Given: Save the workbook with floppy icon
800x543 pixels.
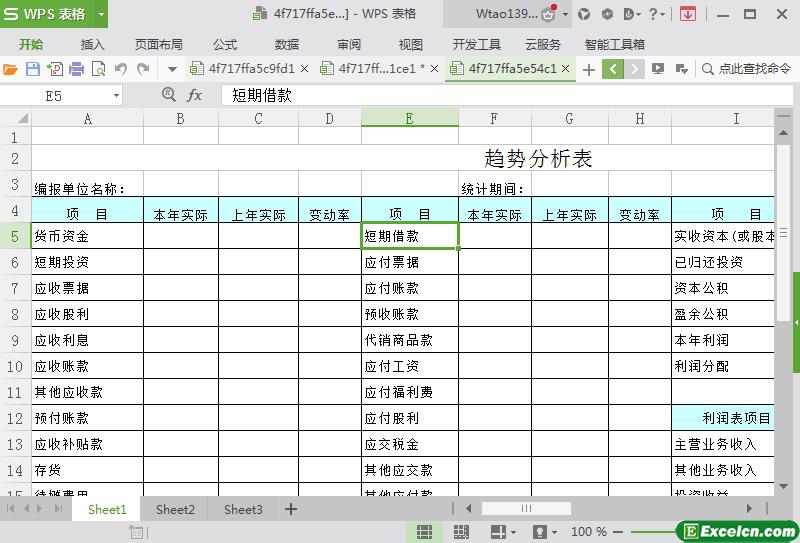Looking at the screenshot, I should pyautogui.click(x=32, y=69).
